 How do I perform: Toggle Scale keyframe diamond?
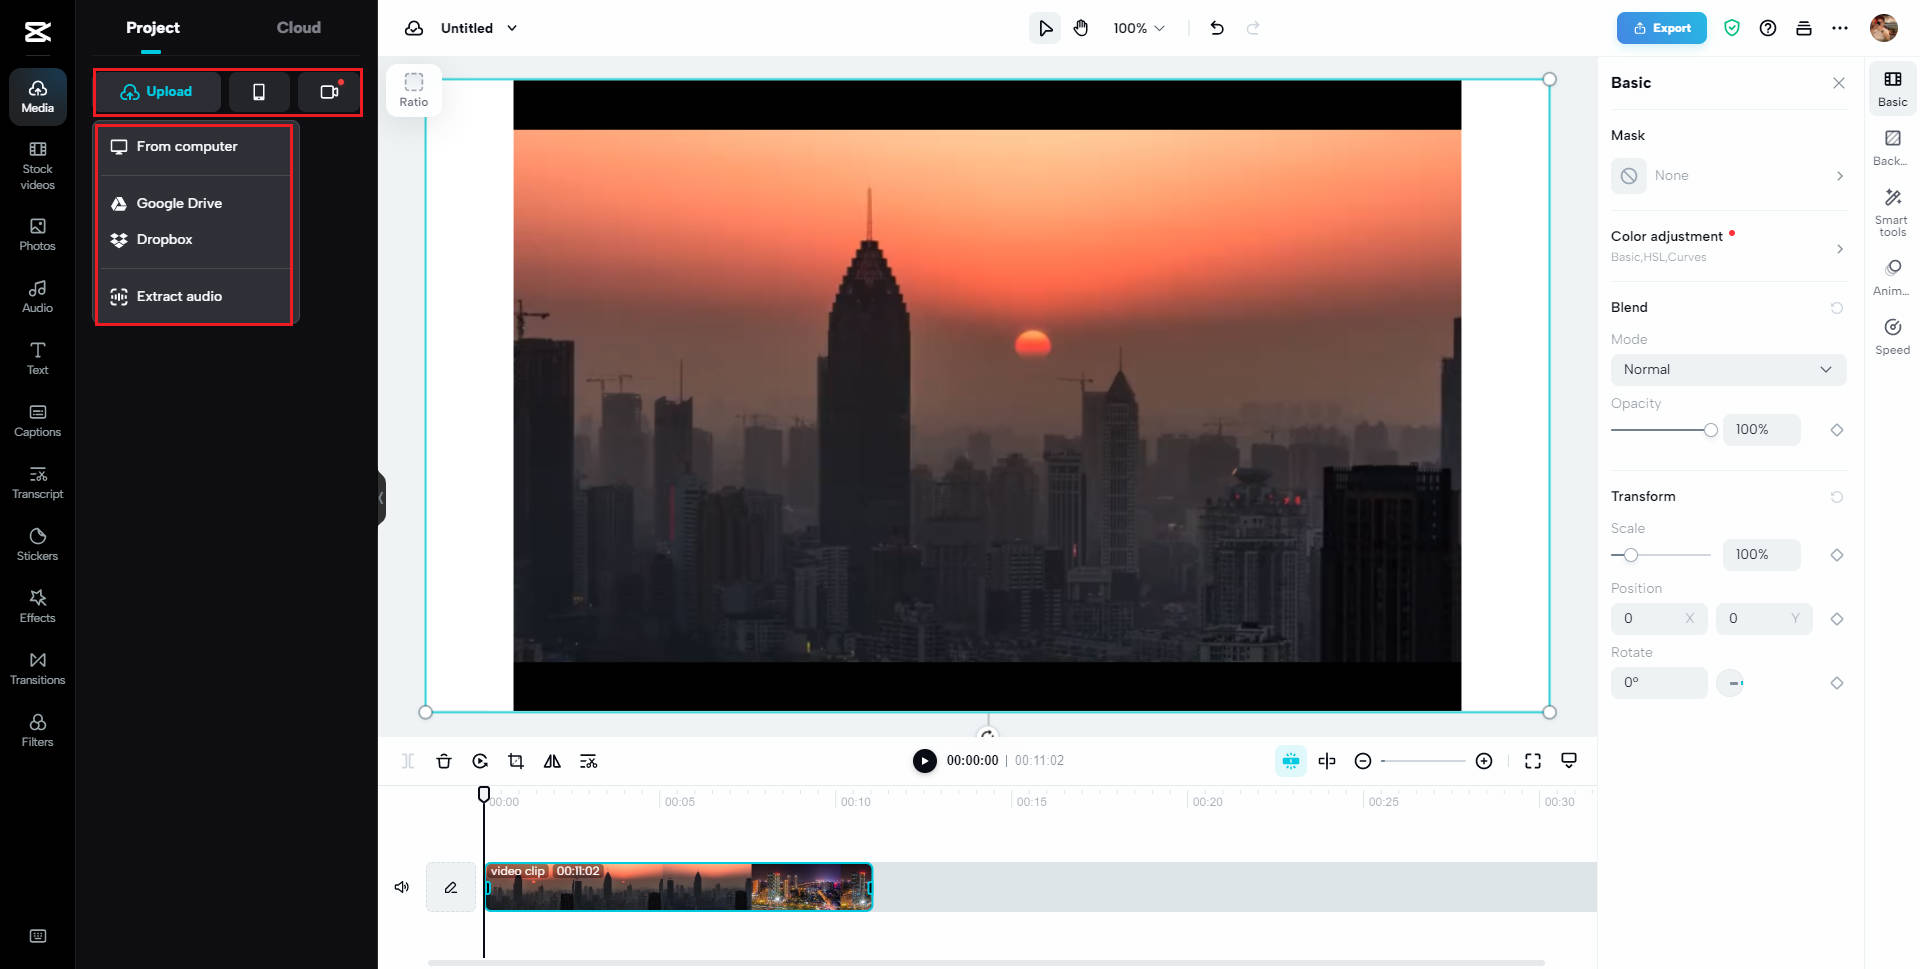(x=1837, y=555)
